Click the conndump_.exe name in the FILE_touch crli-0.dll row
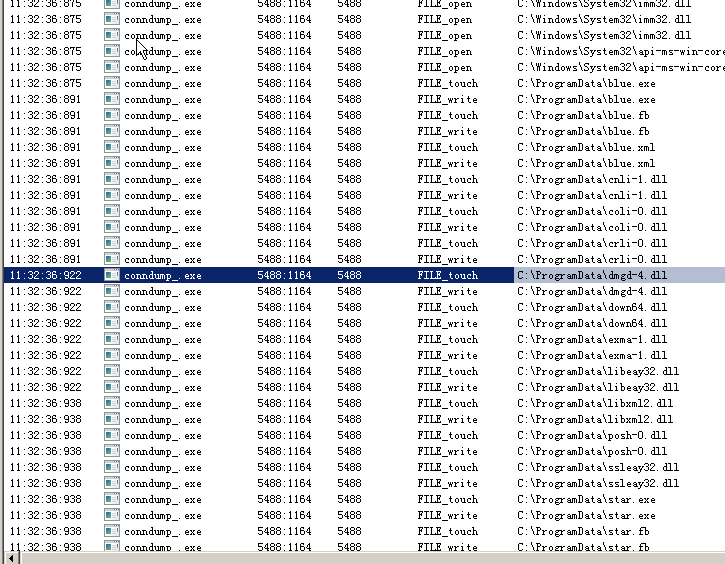The height and width of the screenshot is (564, 725). (163, 244)
